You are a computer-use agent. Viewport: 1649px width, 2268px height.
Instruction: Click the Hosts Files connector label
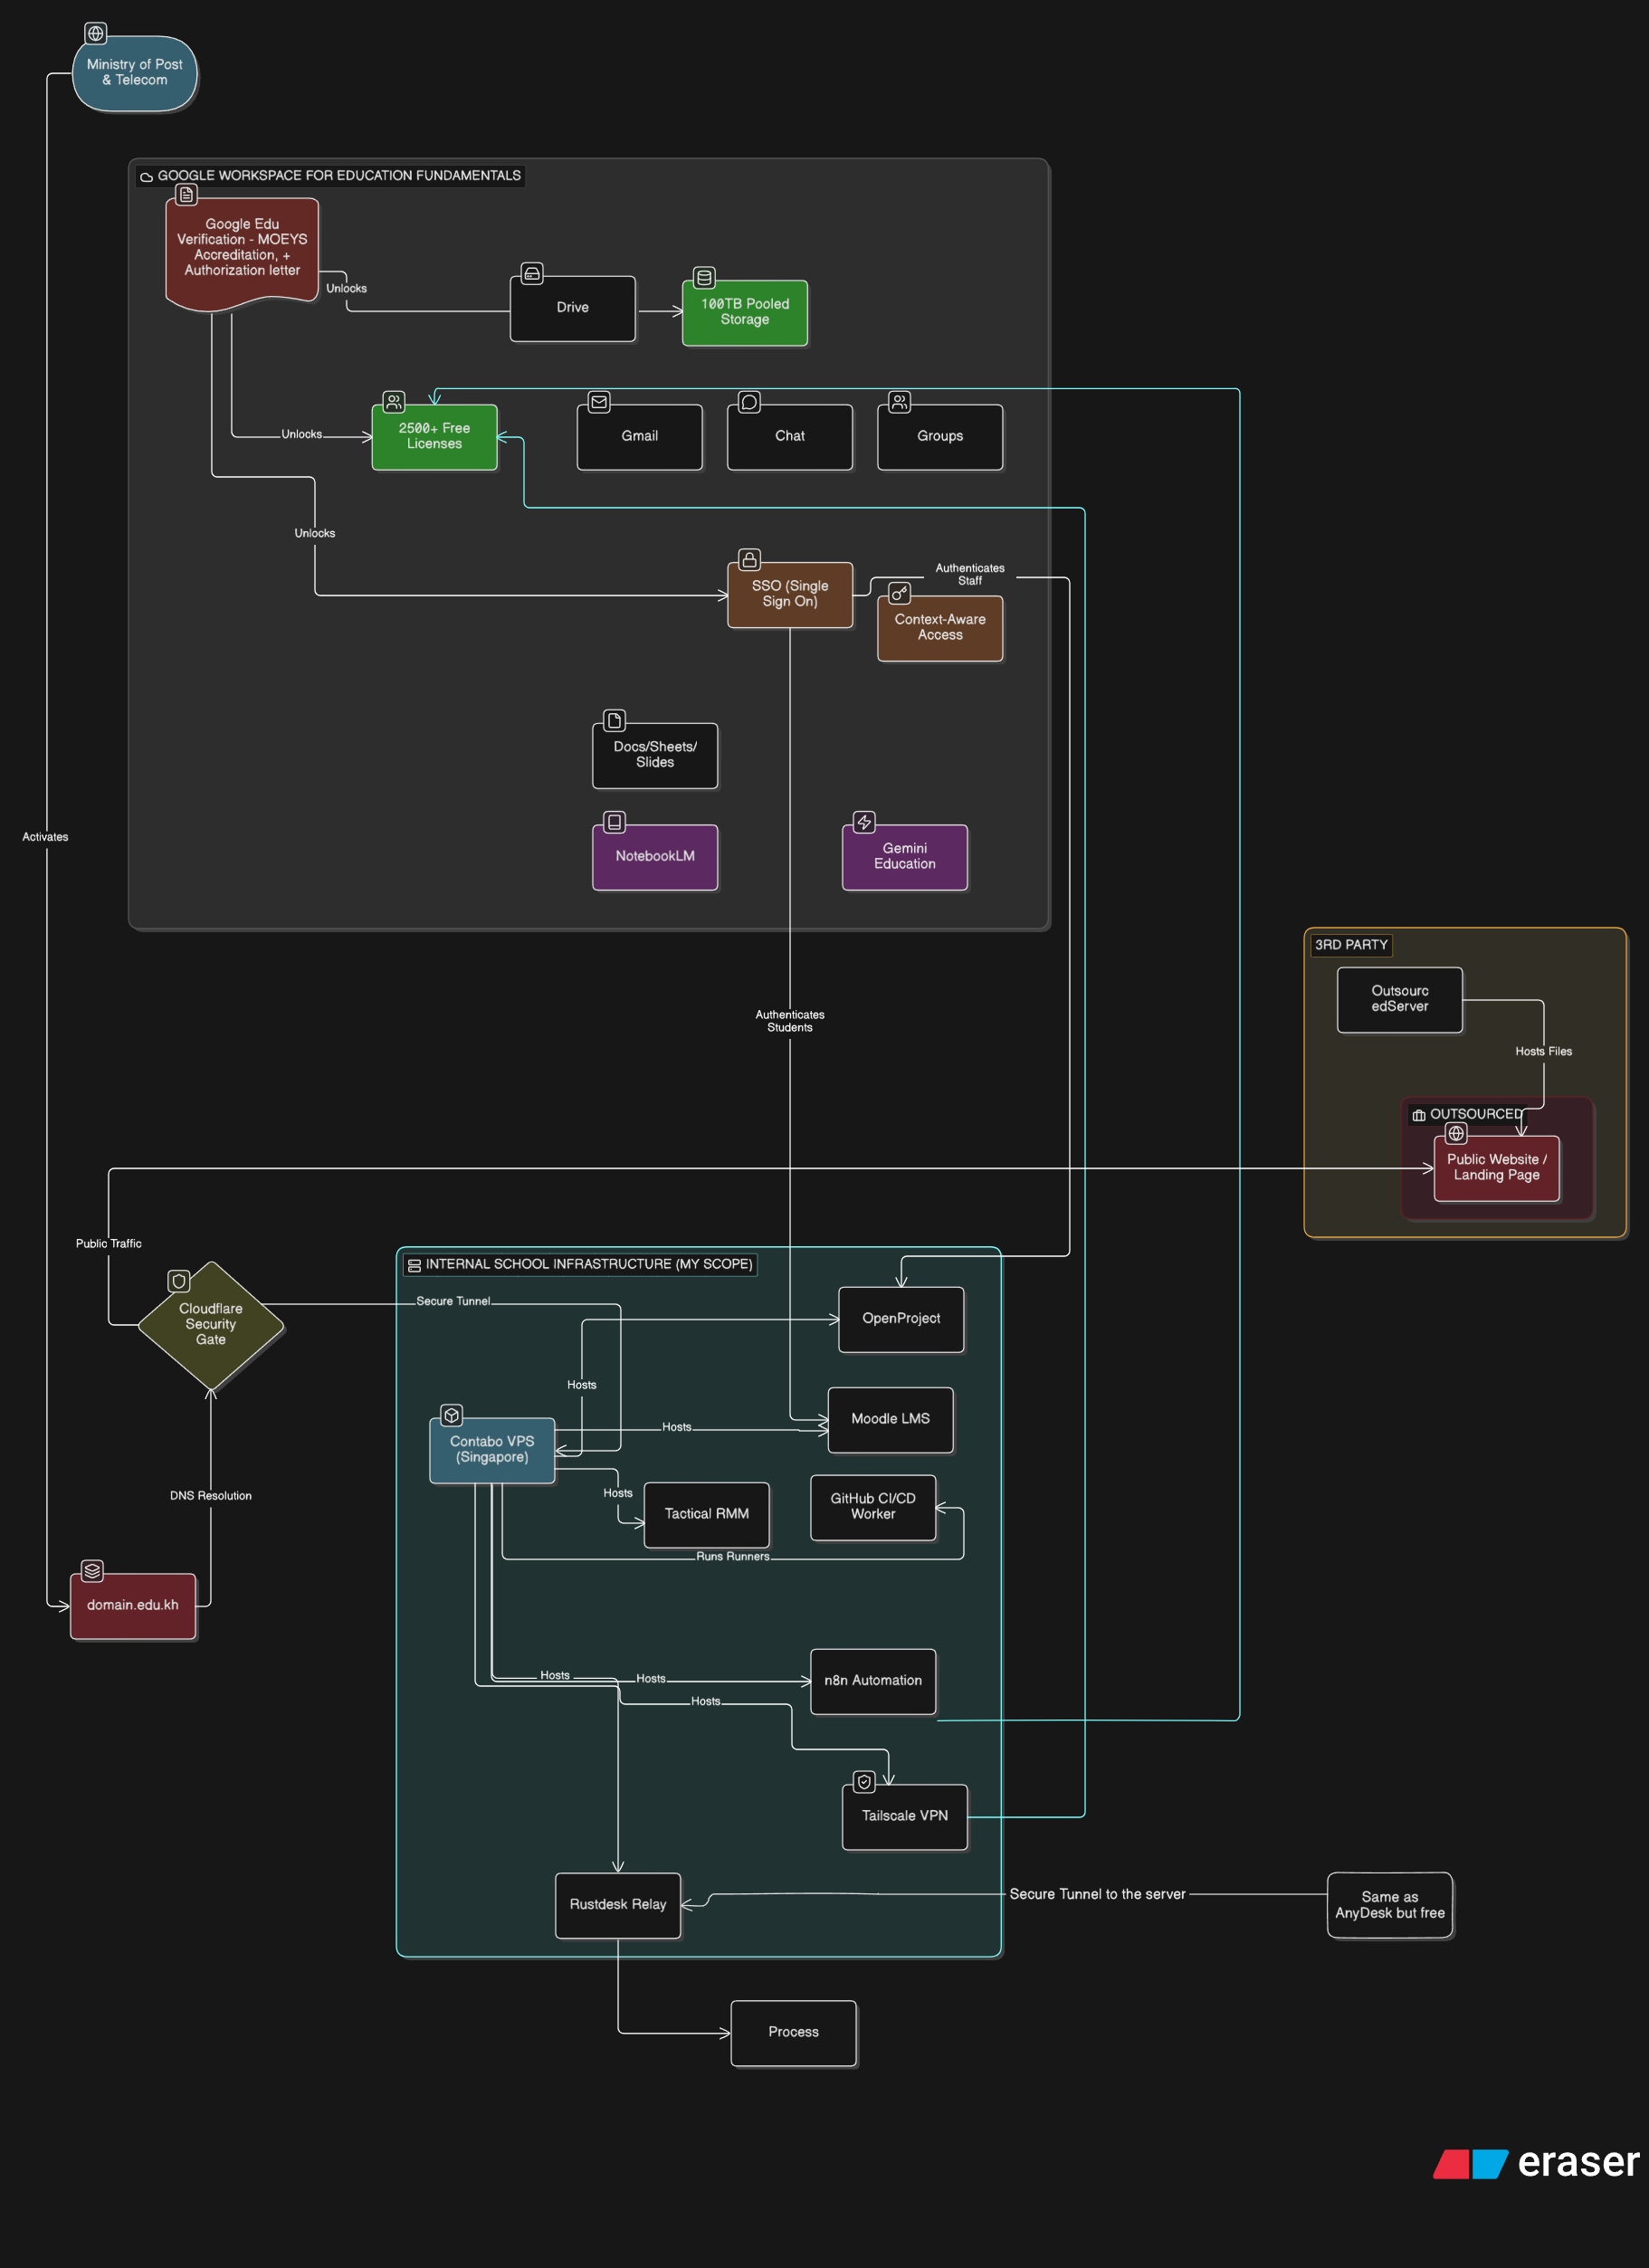pyautogui.click(x=1543, y=1052)
